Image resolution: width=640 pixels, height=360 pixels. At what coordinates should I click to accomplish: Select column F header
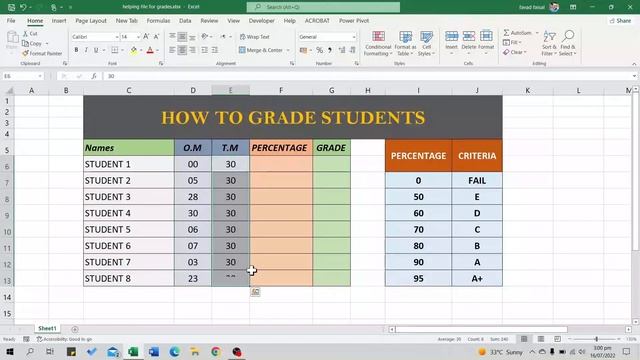tap(281, 90)
